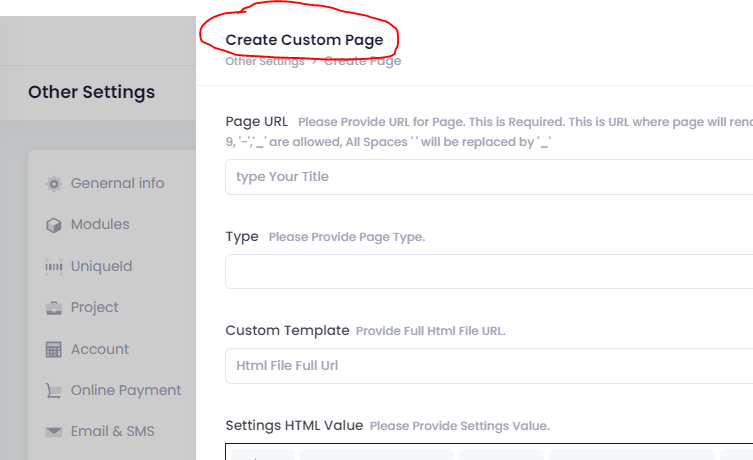The image size is (753, 460).
Task: Open Project settings from the sidebar
Action: pos(95,307)
